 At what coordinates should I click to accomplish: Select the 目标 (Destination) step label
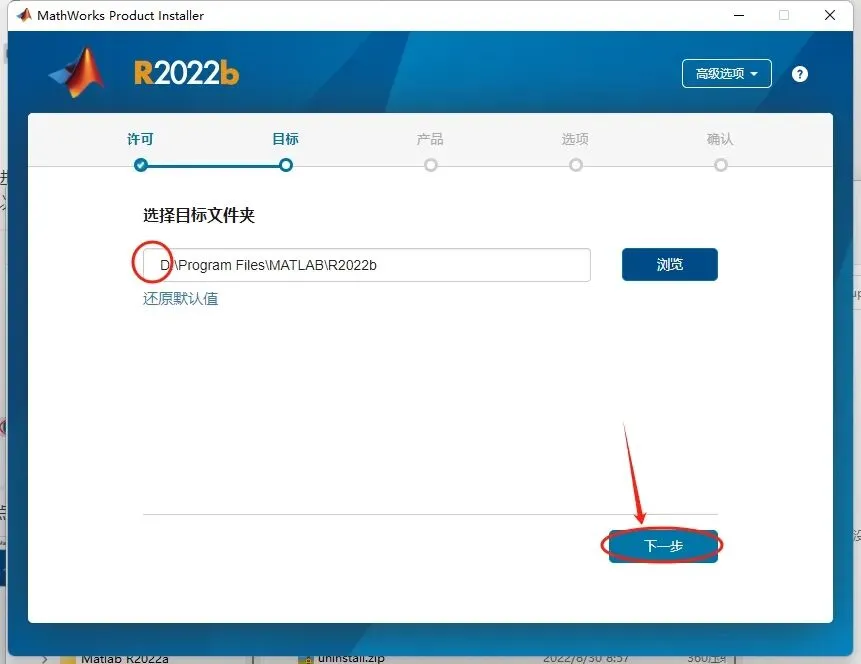click(x=286, y=139)
